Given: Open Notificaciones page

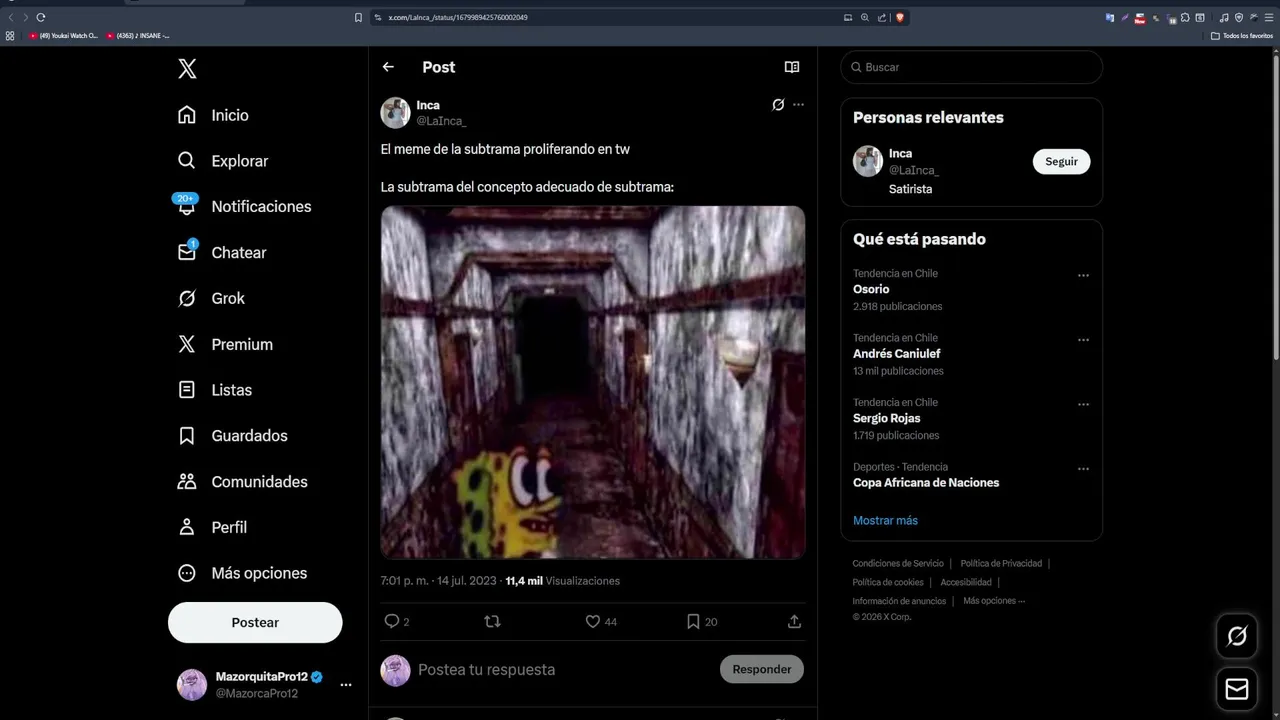Looking at the screenshot, I should coord(244,206).
